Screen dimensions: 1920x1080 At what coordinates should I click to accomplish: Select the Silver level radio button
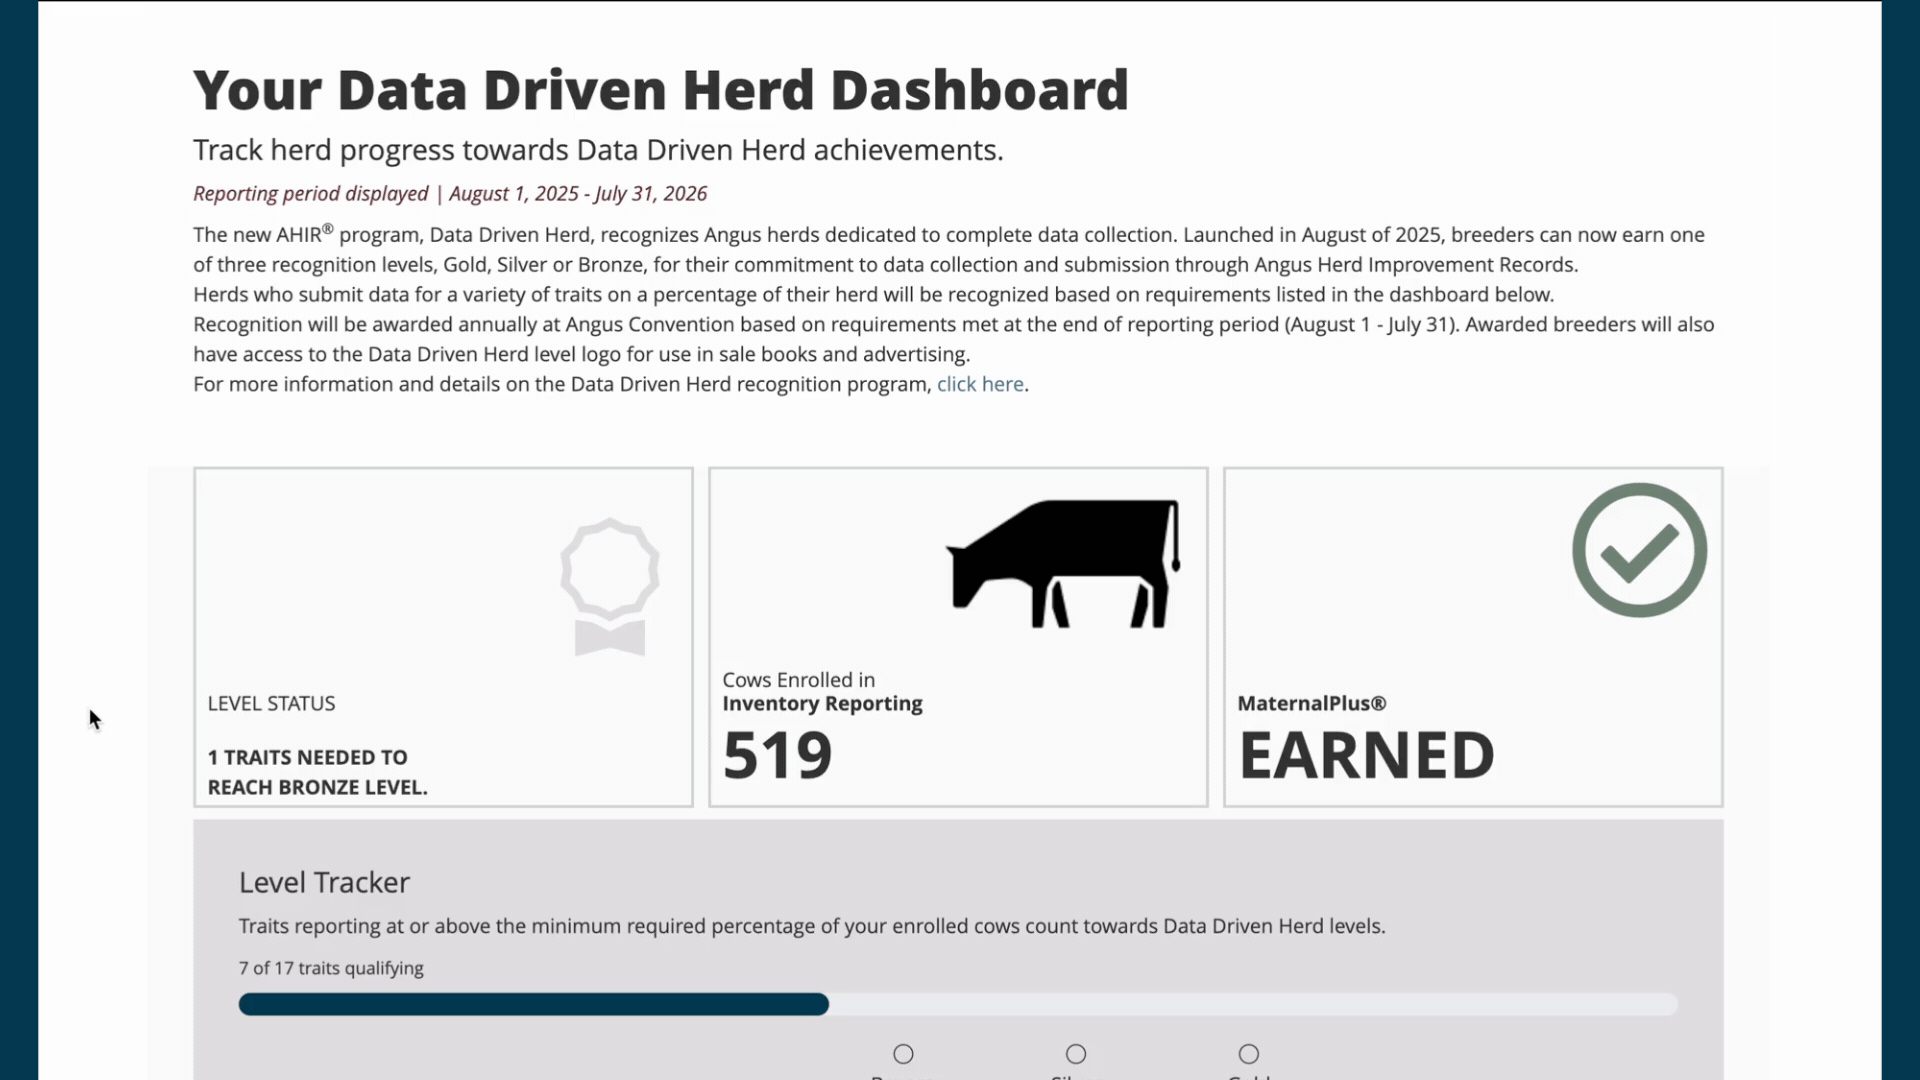(1075, 1052)
